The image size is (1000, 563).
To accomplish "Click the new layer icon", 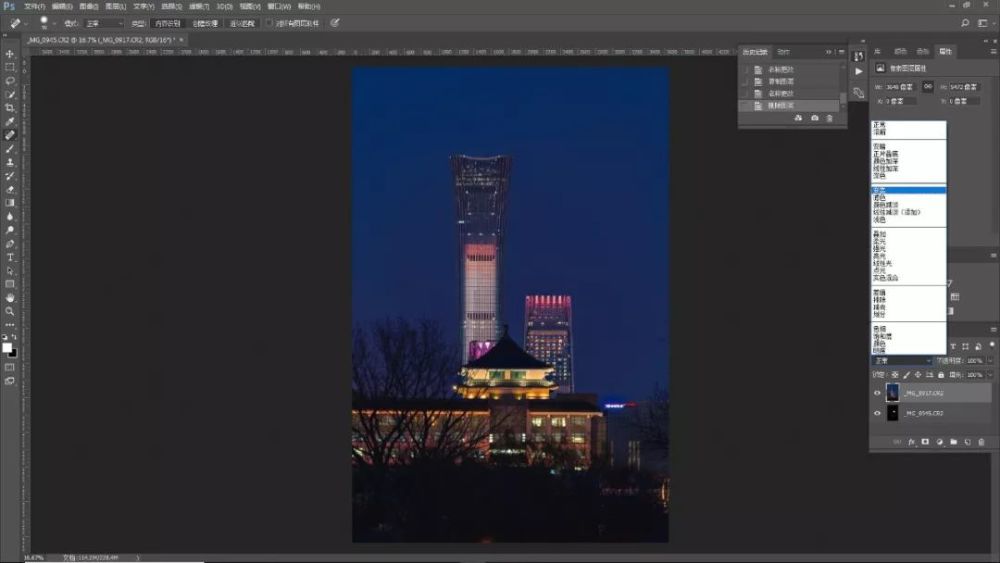I will tap(967, 442).
